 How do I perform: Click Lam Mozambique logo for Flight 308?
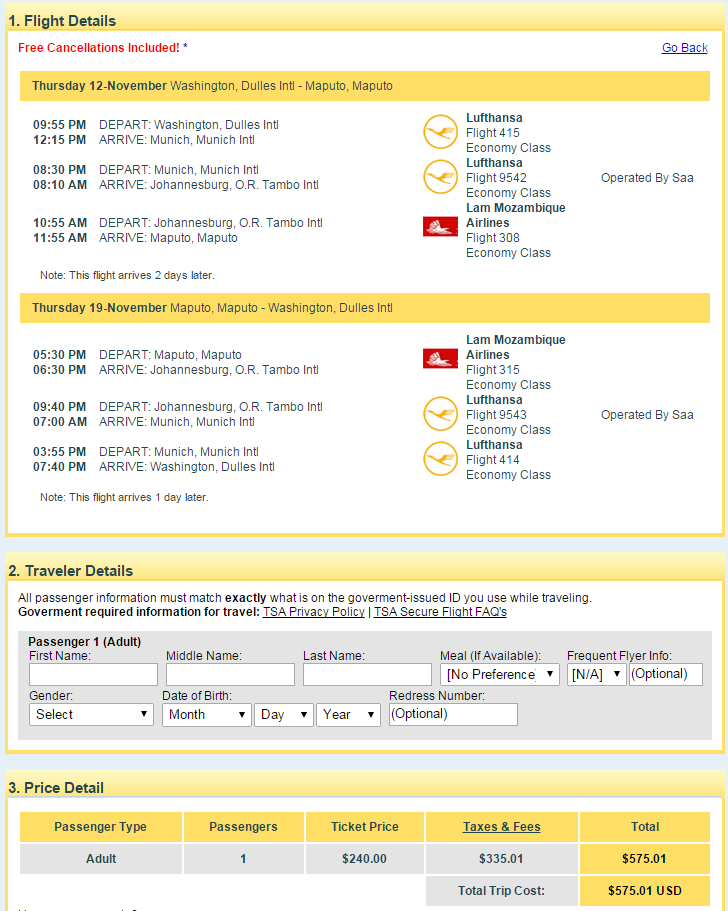click(440, 226)
